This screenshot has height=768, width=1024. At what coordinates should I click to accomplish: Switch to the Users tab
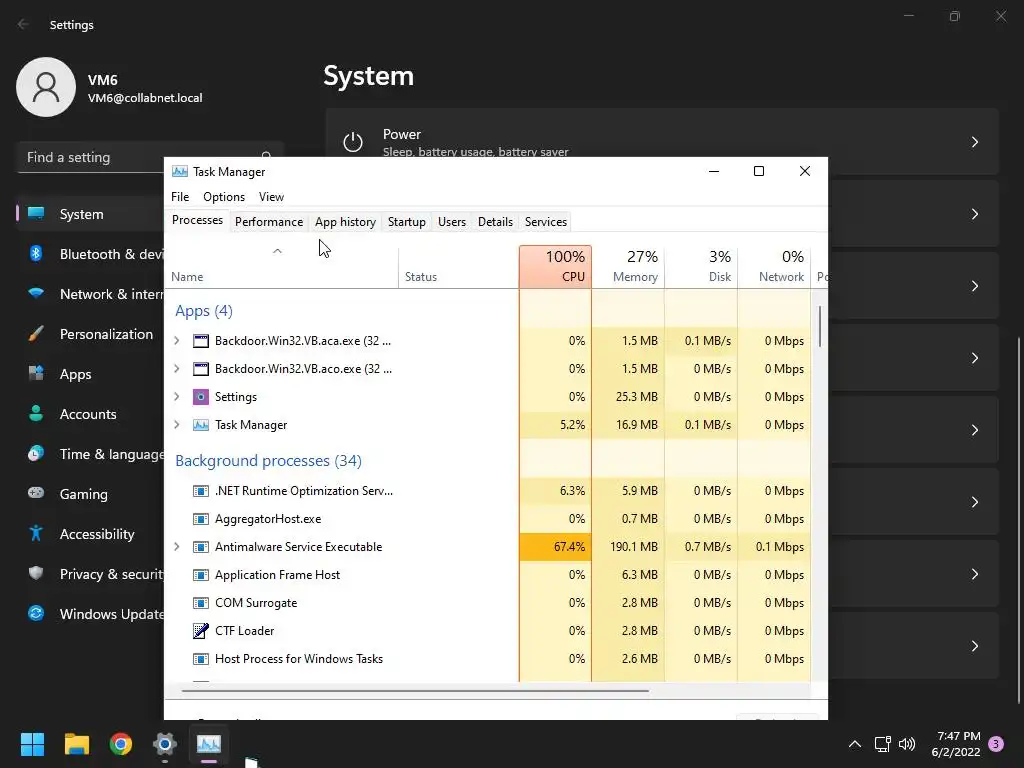[x=452, y=222]
